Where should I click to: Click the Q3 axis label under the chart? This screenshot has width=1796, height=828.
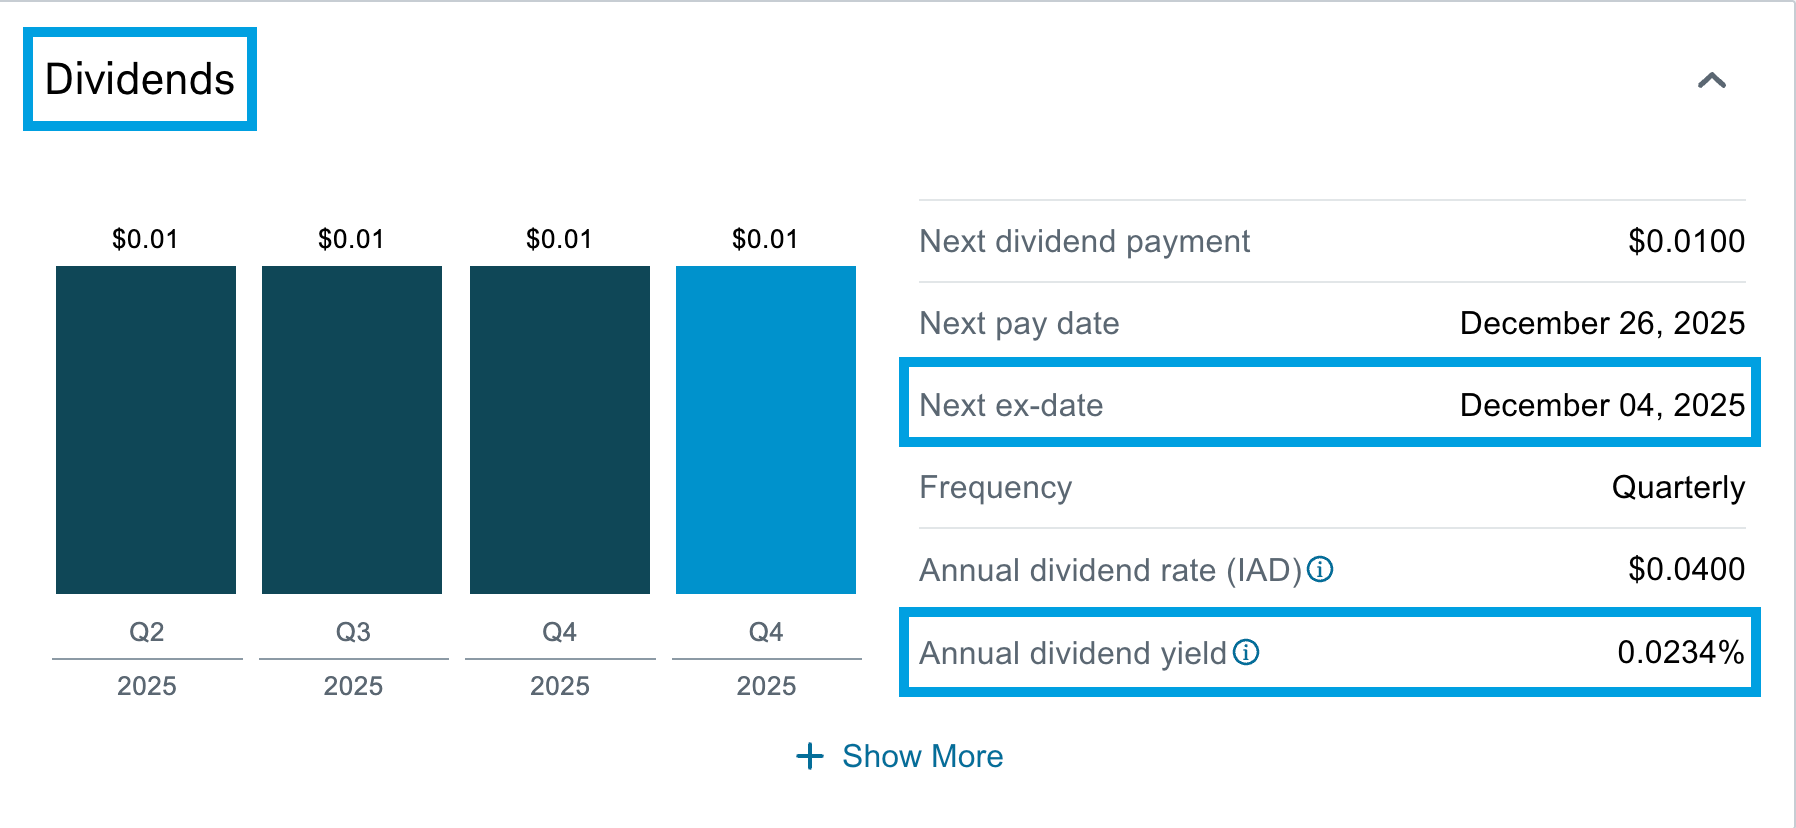353,632
